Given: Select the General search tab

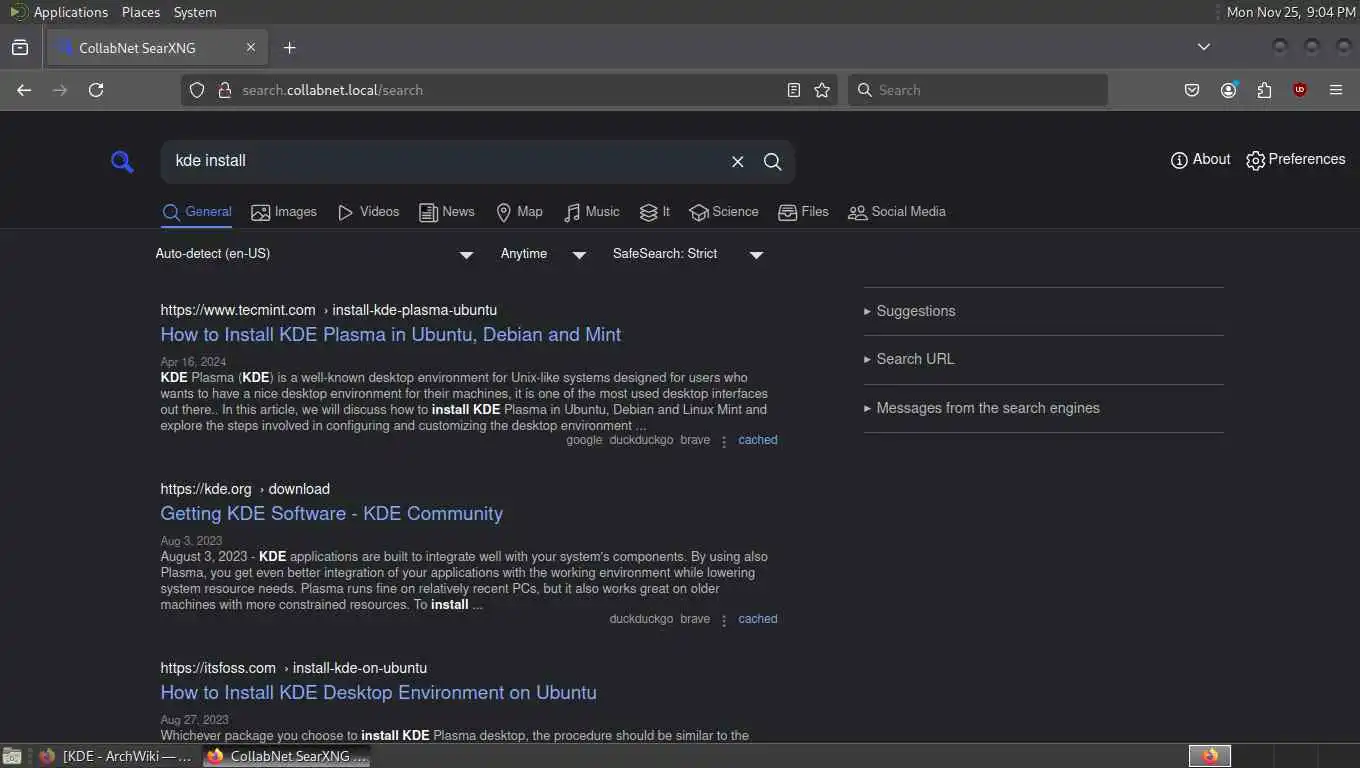Looking at the screenshot, I should coord(197,212).
